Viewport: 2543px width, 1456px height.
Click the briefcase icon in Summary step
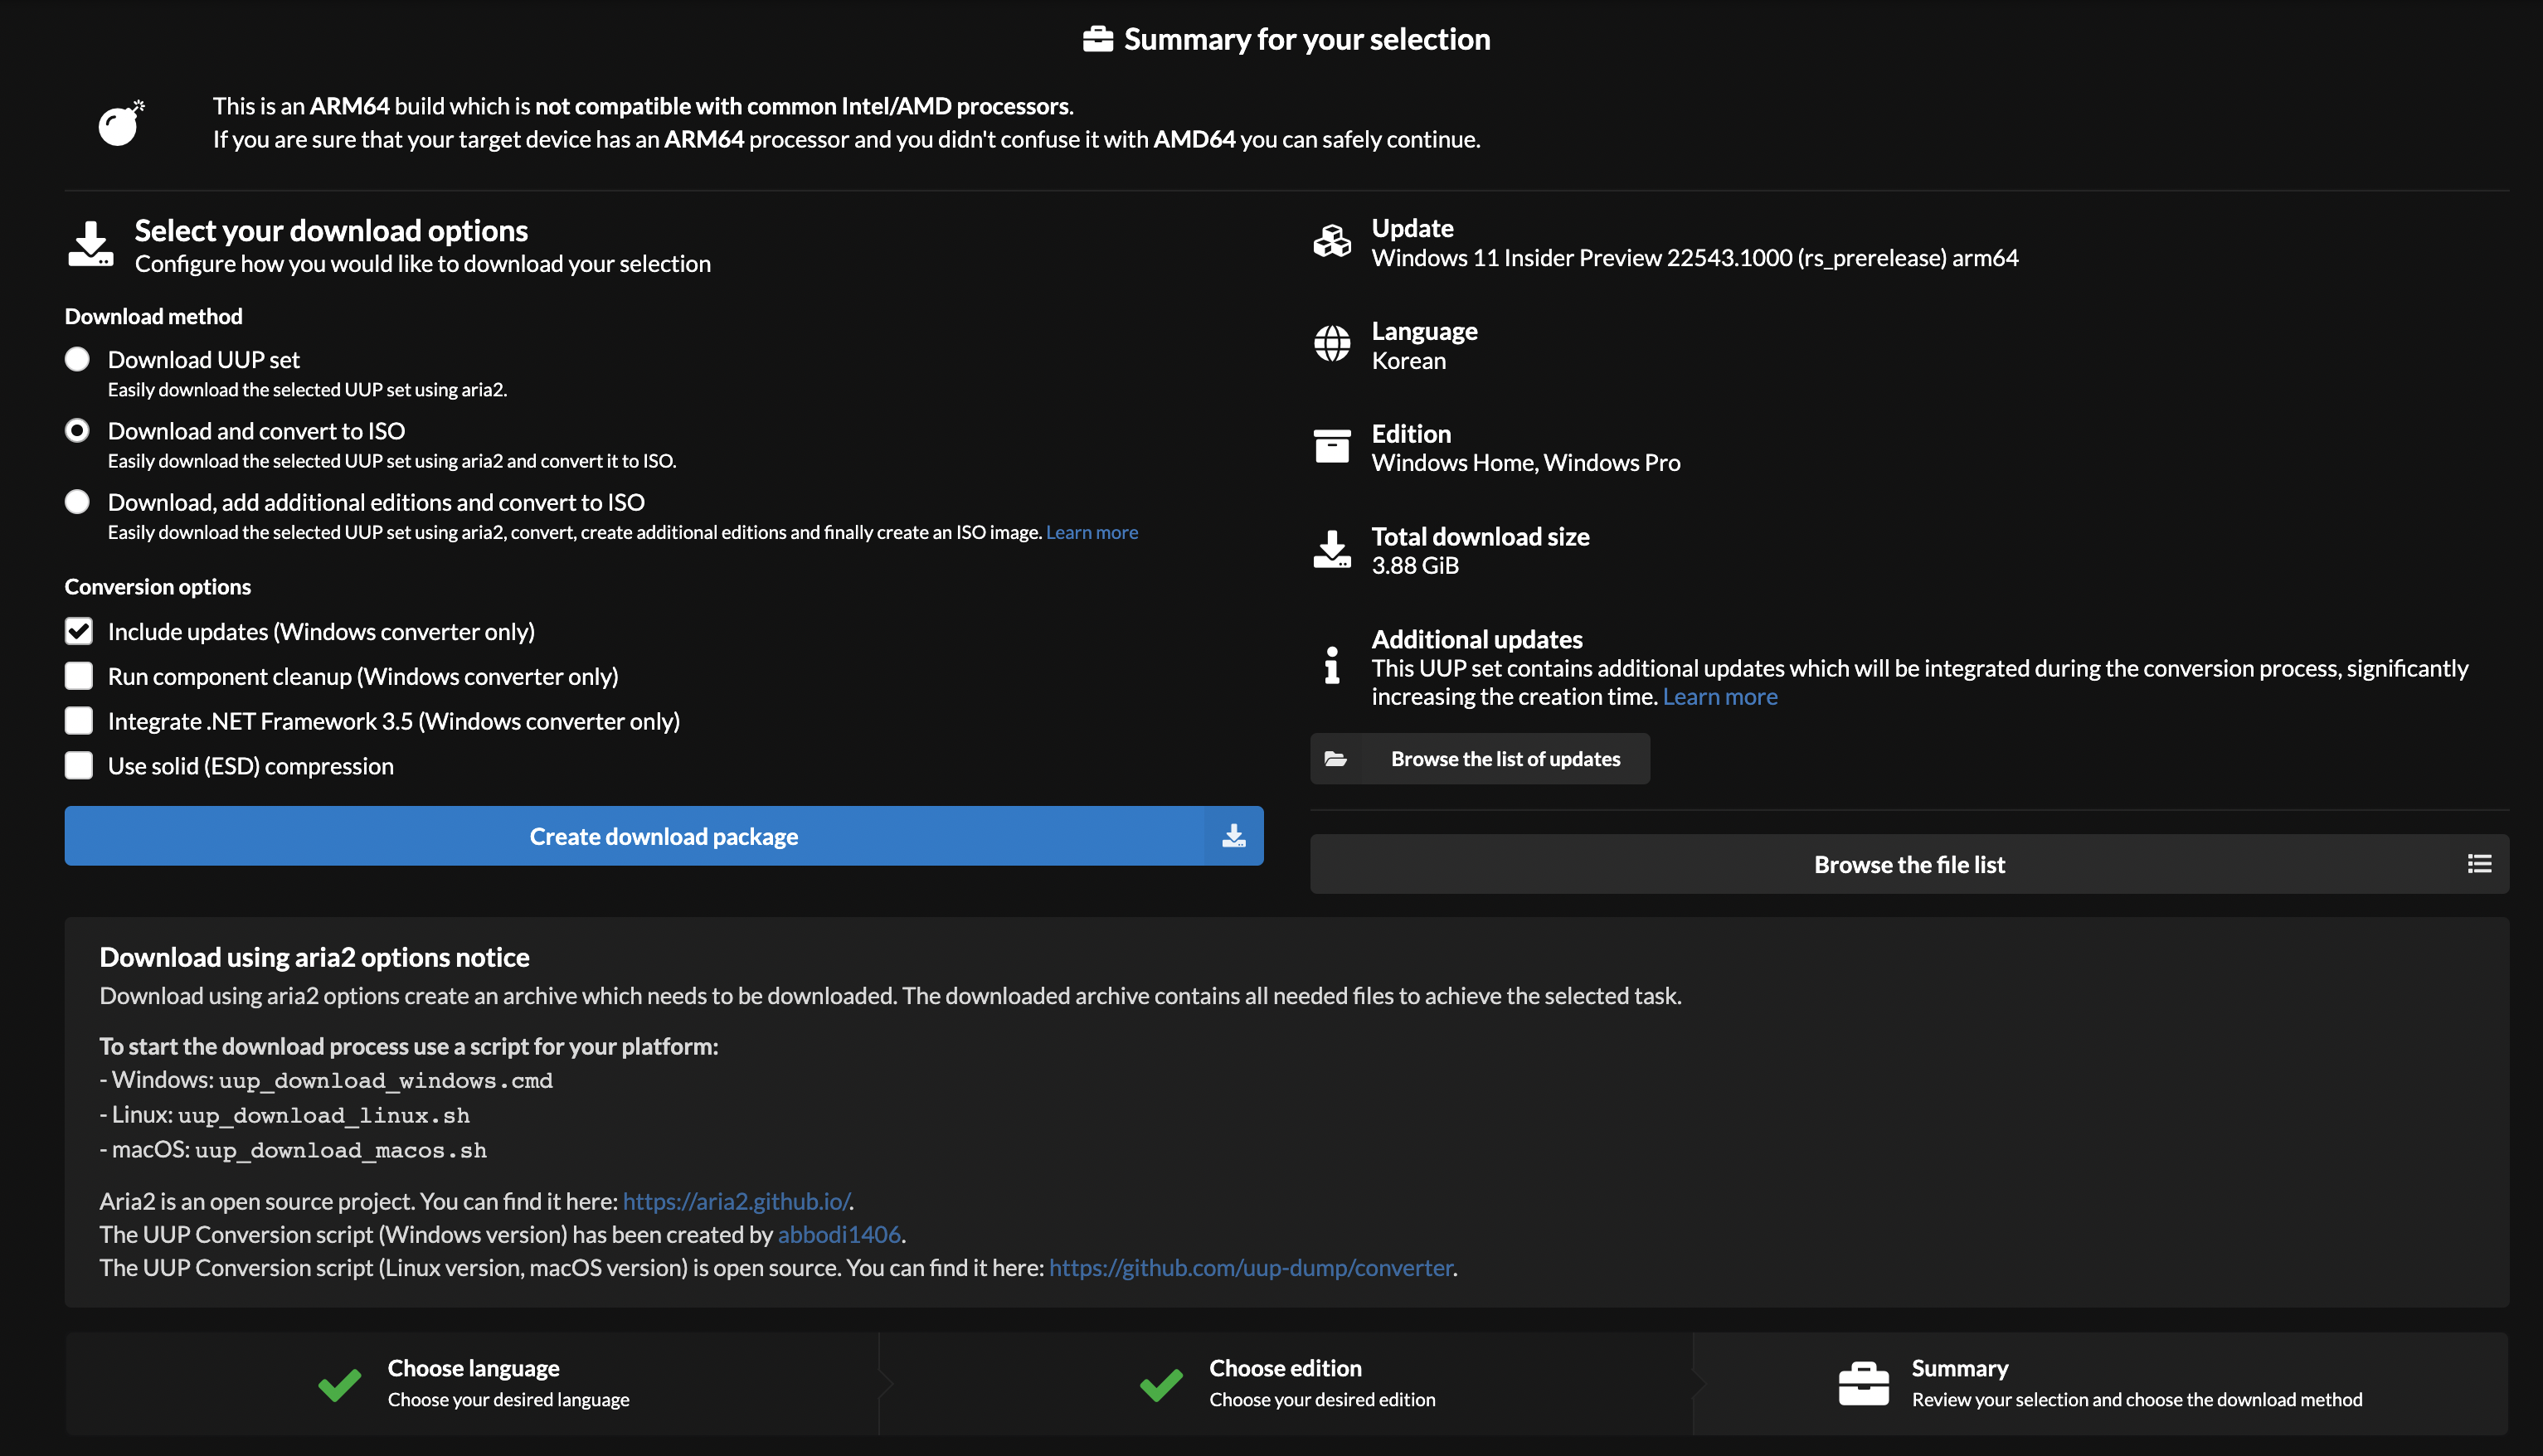[1863, 1384]
